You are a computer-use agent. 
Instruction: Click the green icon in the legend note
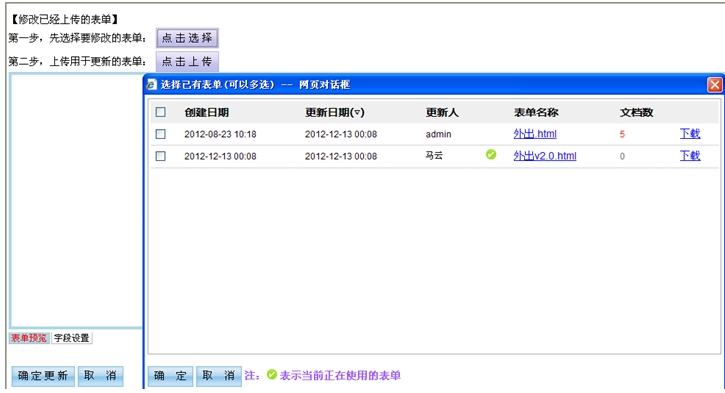[x=272, y=375]
